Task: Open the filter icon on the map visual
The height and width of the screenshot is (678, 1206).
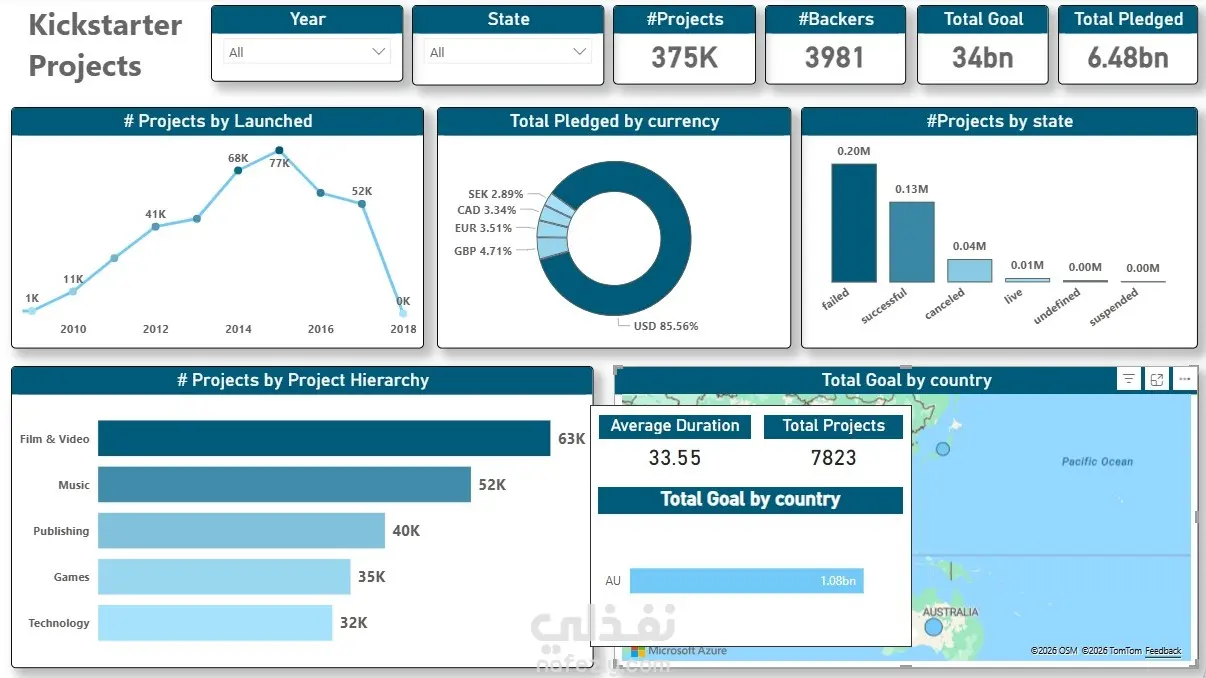Action: pos(1128,379)
